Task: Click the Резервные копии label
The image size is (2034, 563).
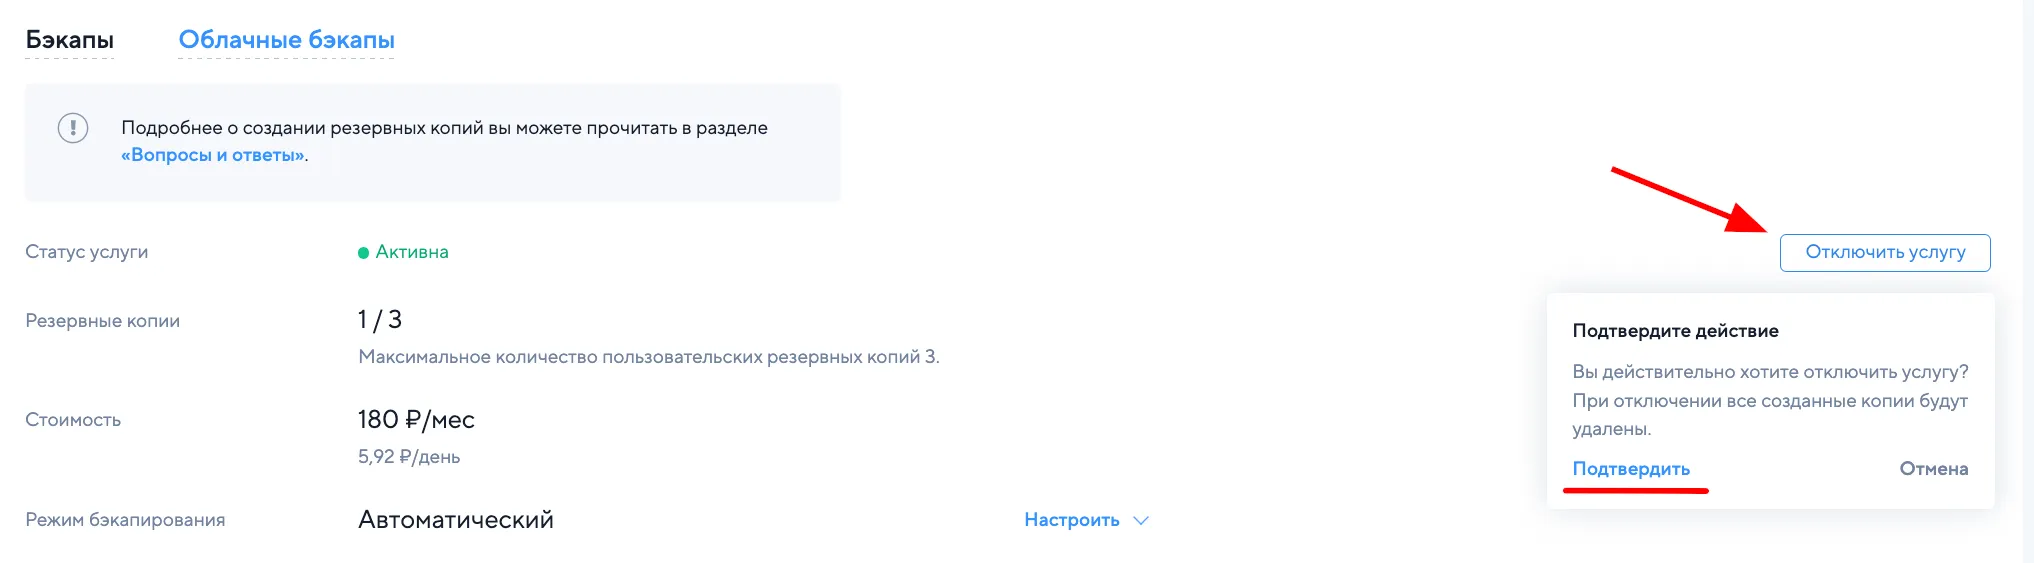Action: click(102, 321)
